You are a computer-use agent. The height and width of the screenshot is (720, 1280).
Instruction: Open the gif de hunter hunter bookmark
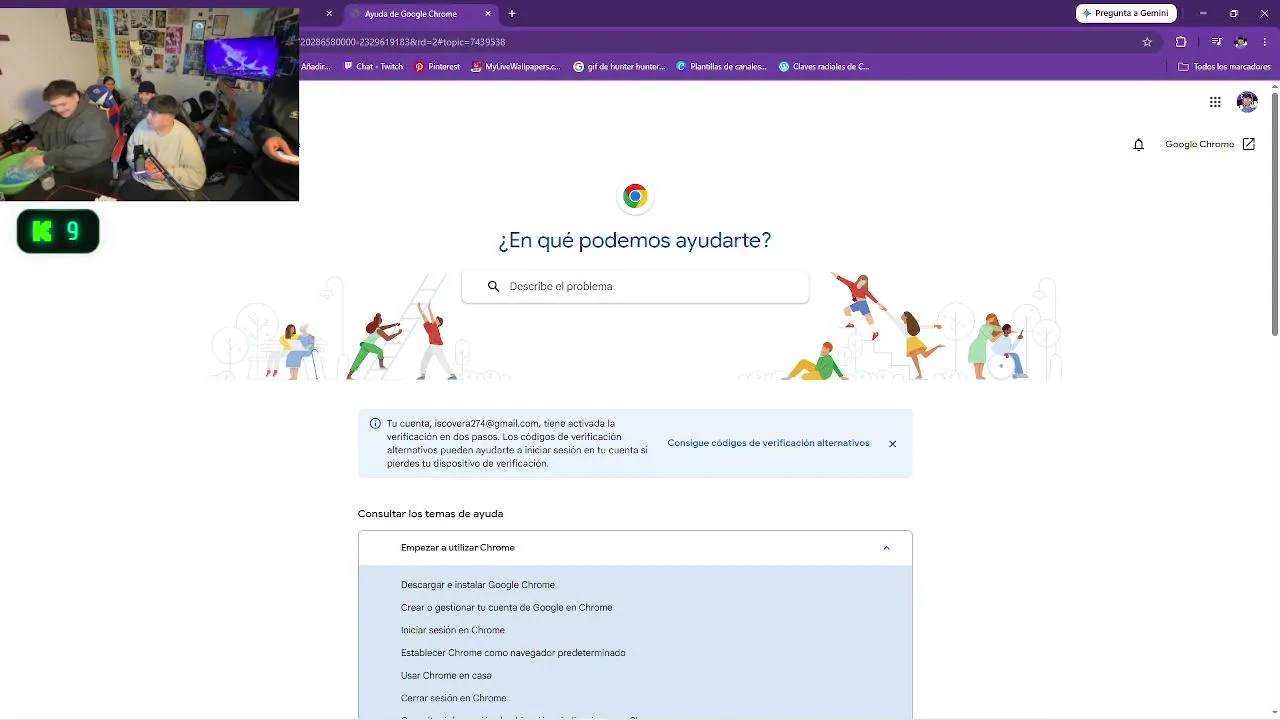(x=619, y=67)
